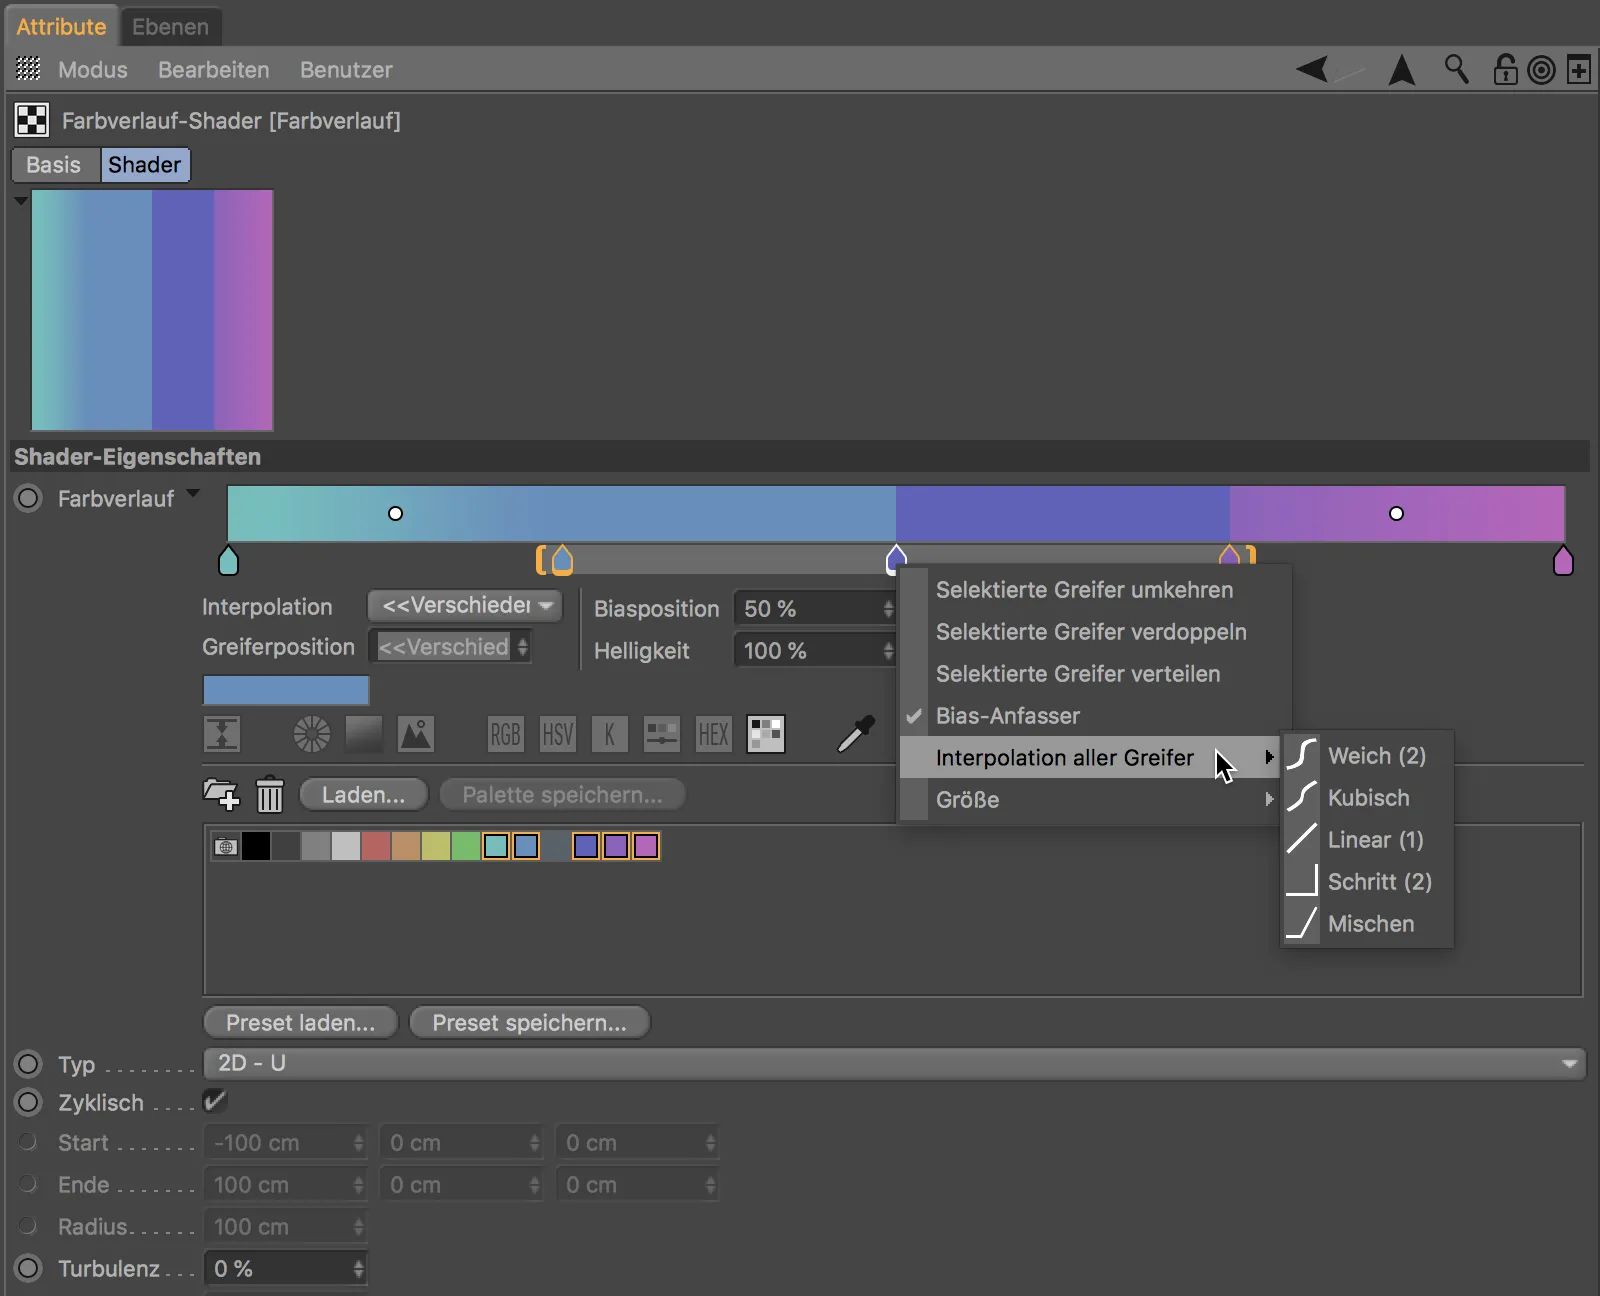This screenshot has width=1600, height=1296.
Task: Choose Mischen interpolation
Action: tap(1367, 923)
